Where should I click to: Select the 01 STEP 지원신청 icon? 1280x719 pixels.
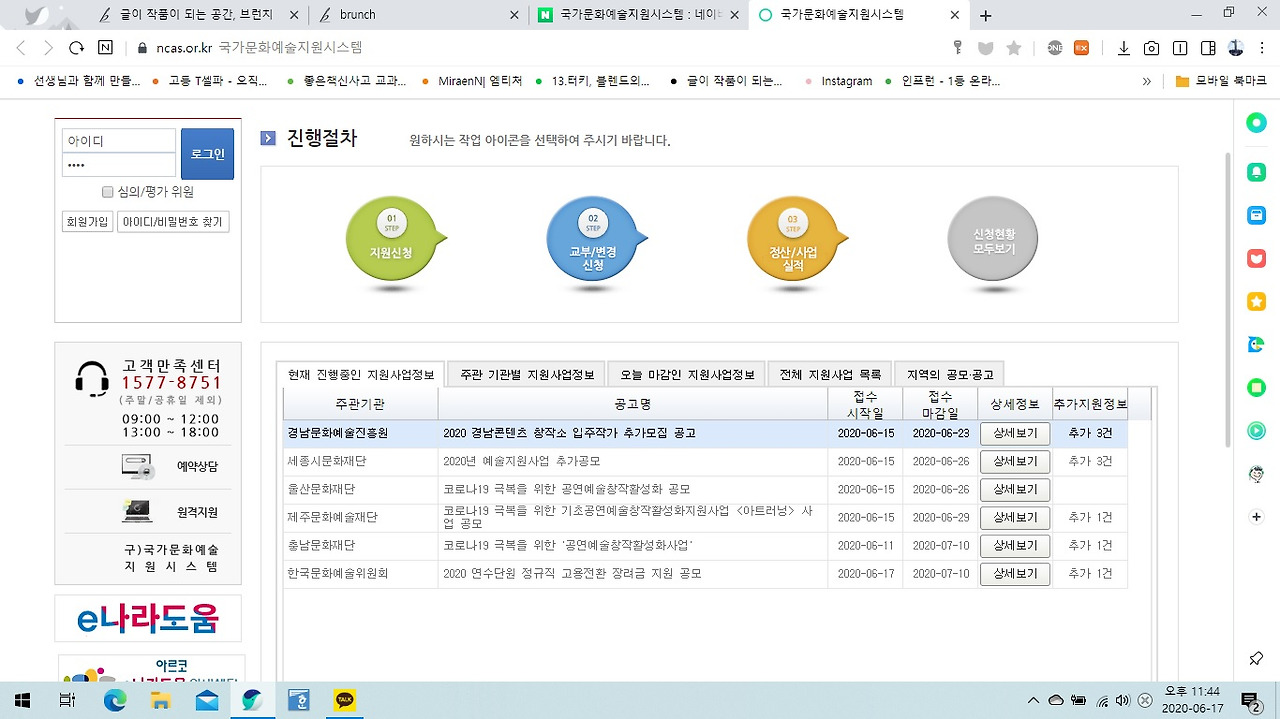click(x=392, y=240)
